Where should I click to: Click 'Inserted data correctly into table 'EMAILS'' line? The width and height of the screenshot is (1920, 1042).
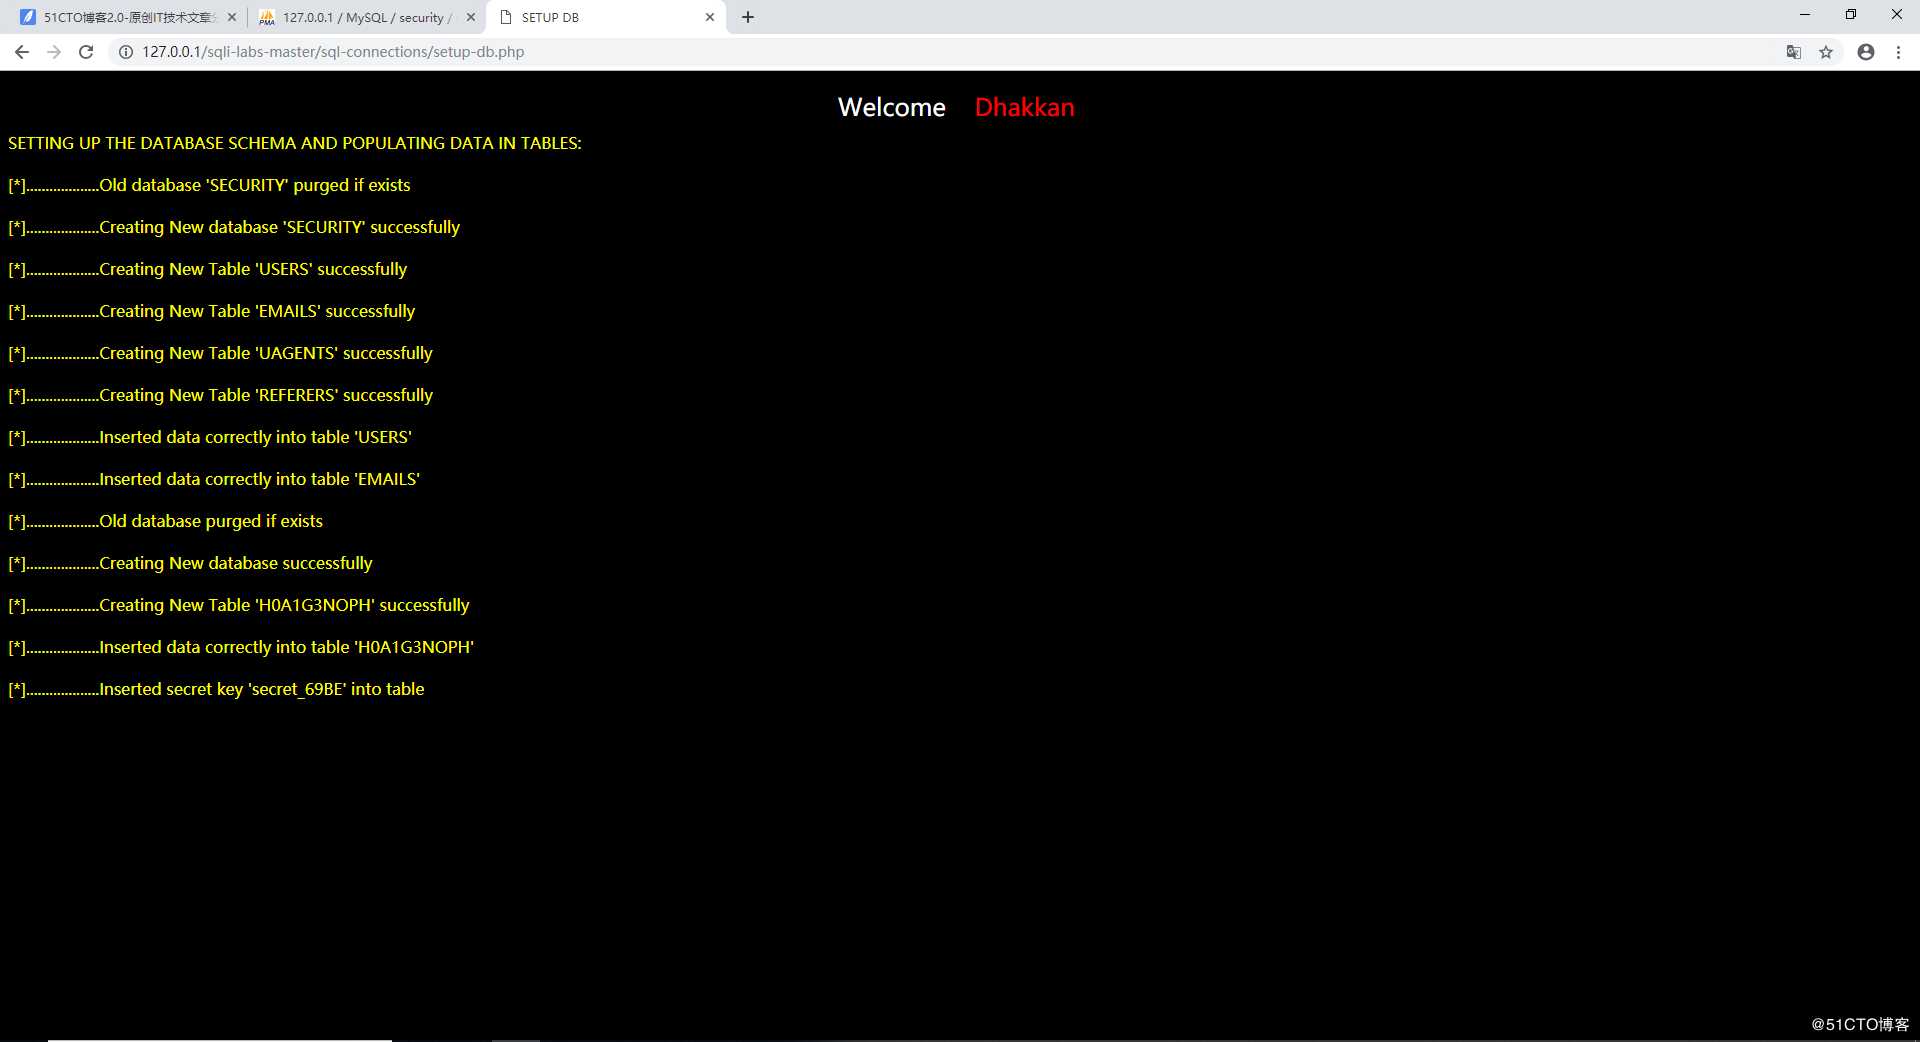click(x=214, y=479)
